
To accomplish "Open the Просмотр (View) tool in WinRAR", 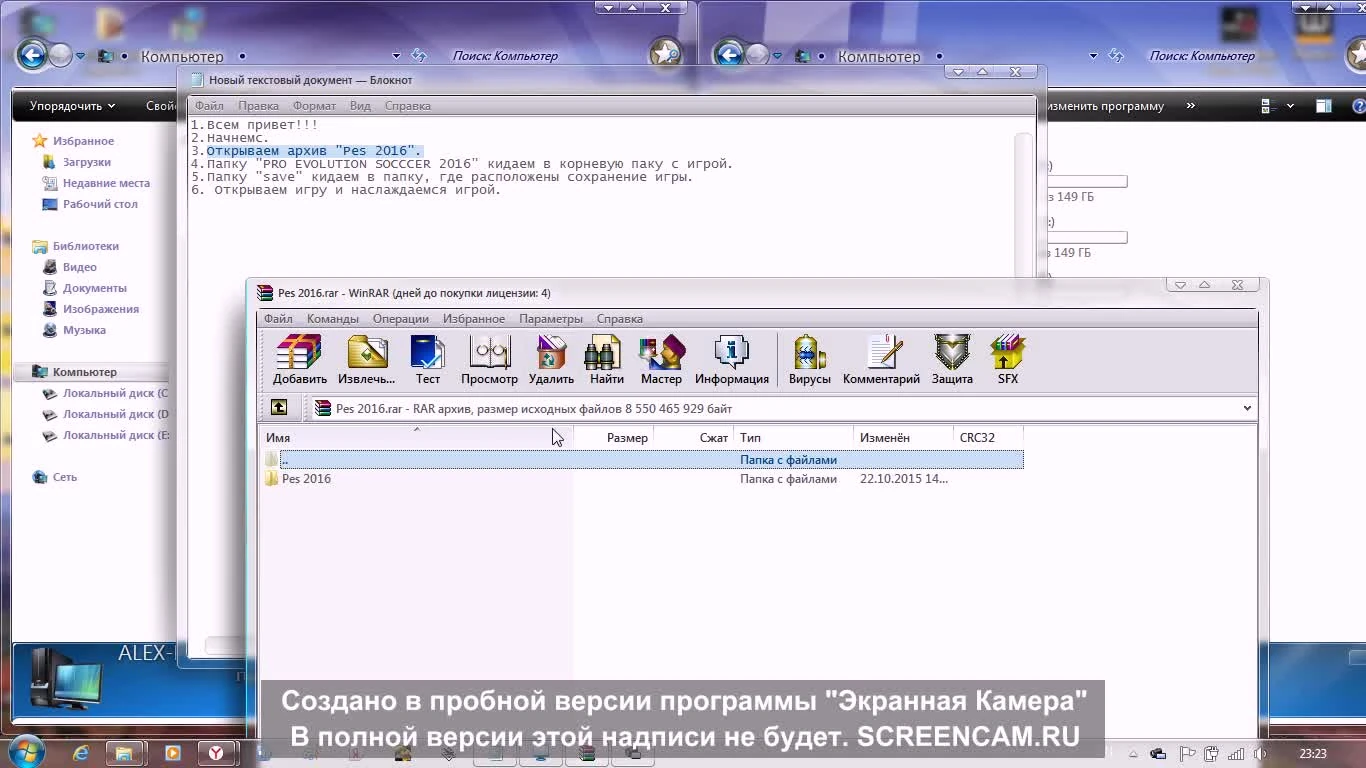I will point(489,360).
